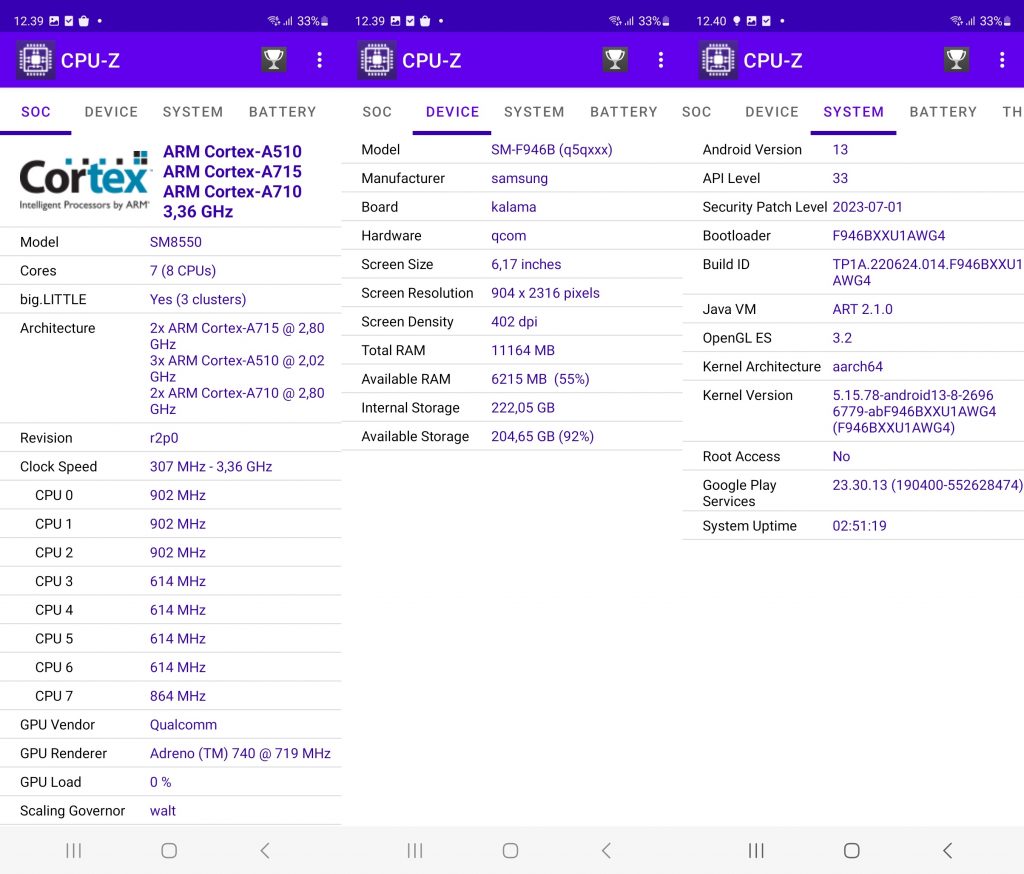Tap the CPU 3 row
1024x874 pixels.
(x=170, y=581)
